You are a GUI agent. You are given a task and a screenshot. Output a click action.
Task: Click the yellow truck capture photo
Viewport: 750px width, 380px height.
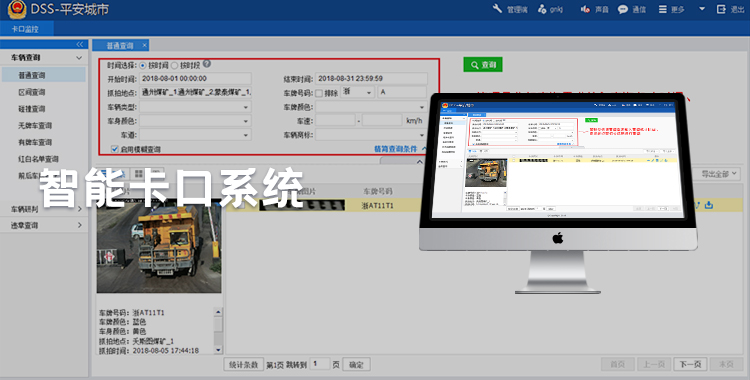(159, 246)
